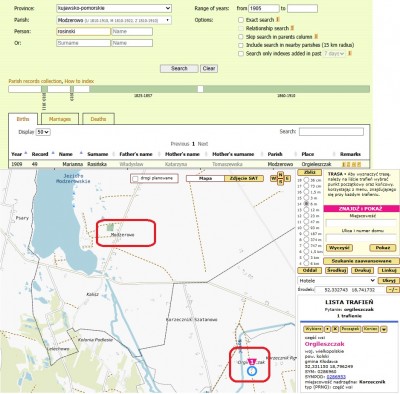This screenshot has height=394, width=400.
Task: Open How to index link
Action: [79, 81]
